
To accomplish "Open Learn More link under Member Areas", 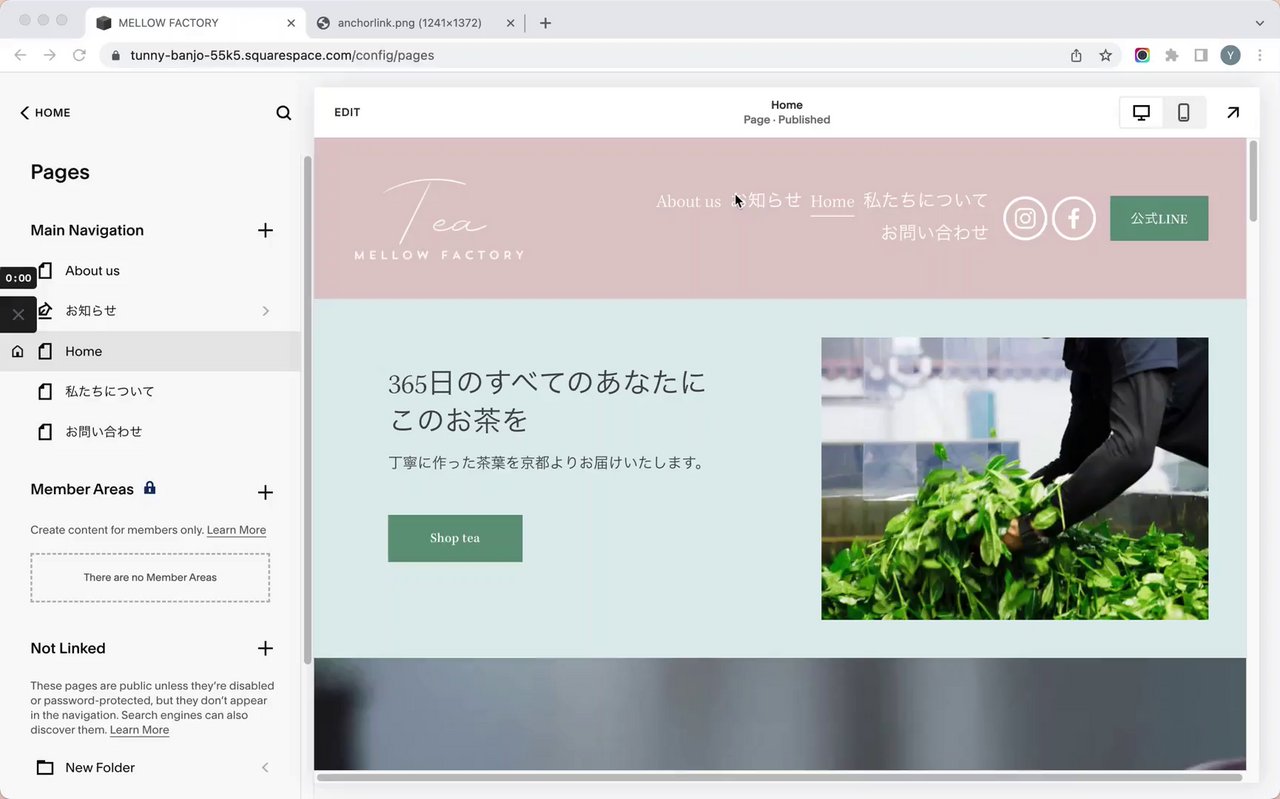I will 236,530.
